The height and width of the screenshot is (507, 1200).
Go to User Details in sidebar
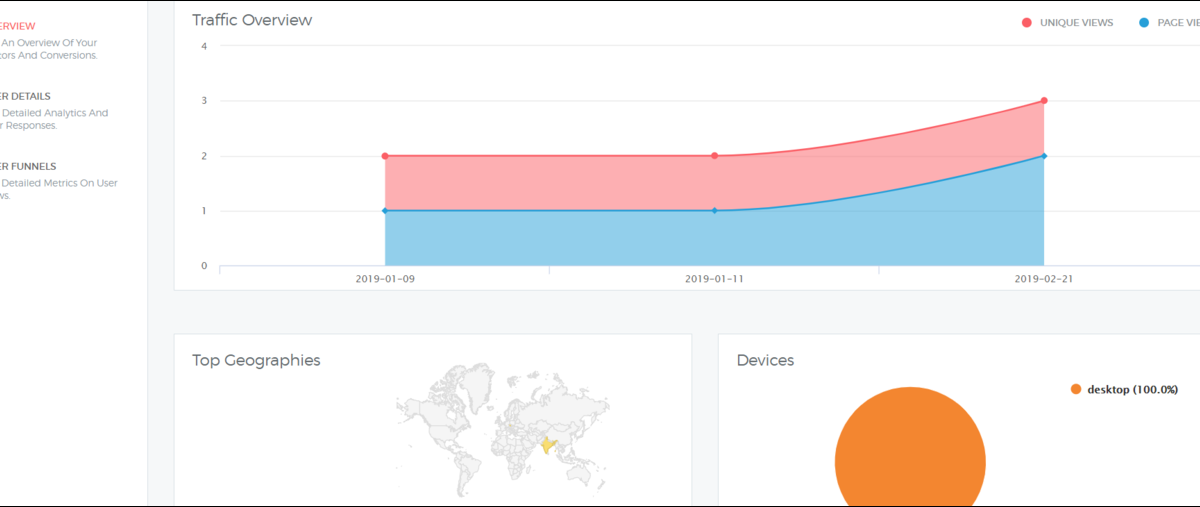click(x=25, y=96)
